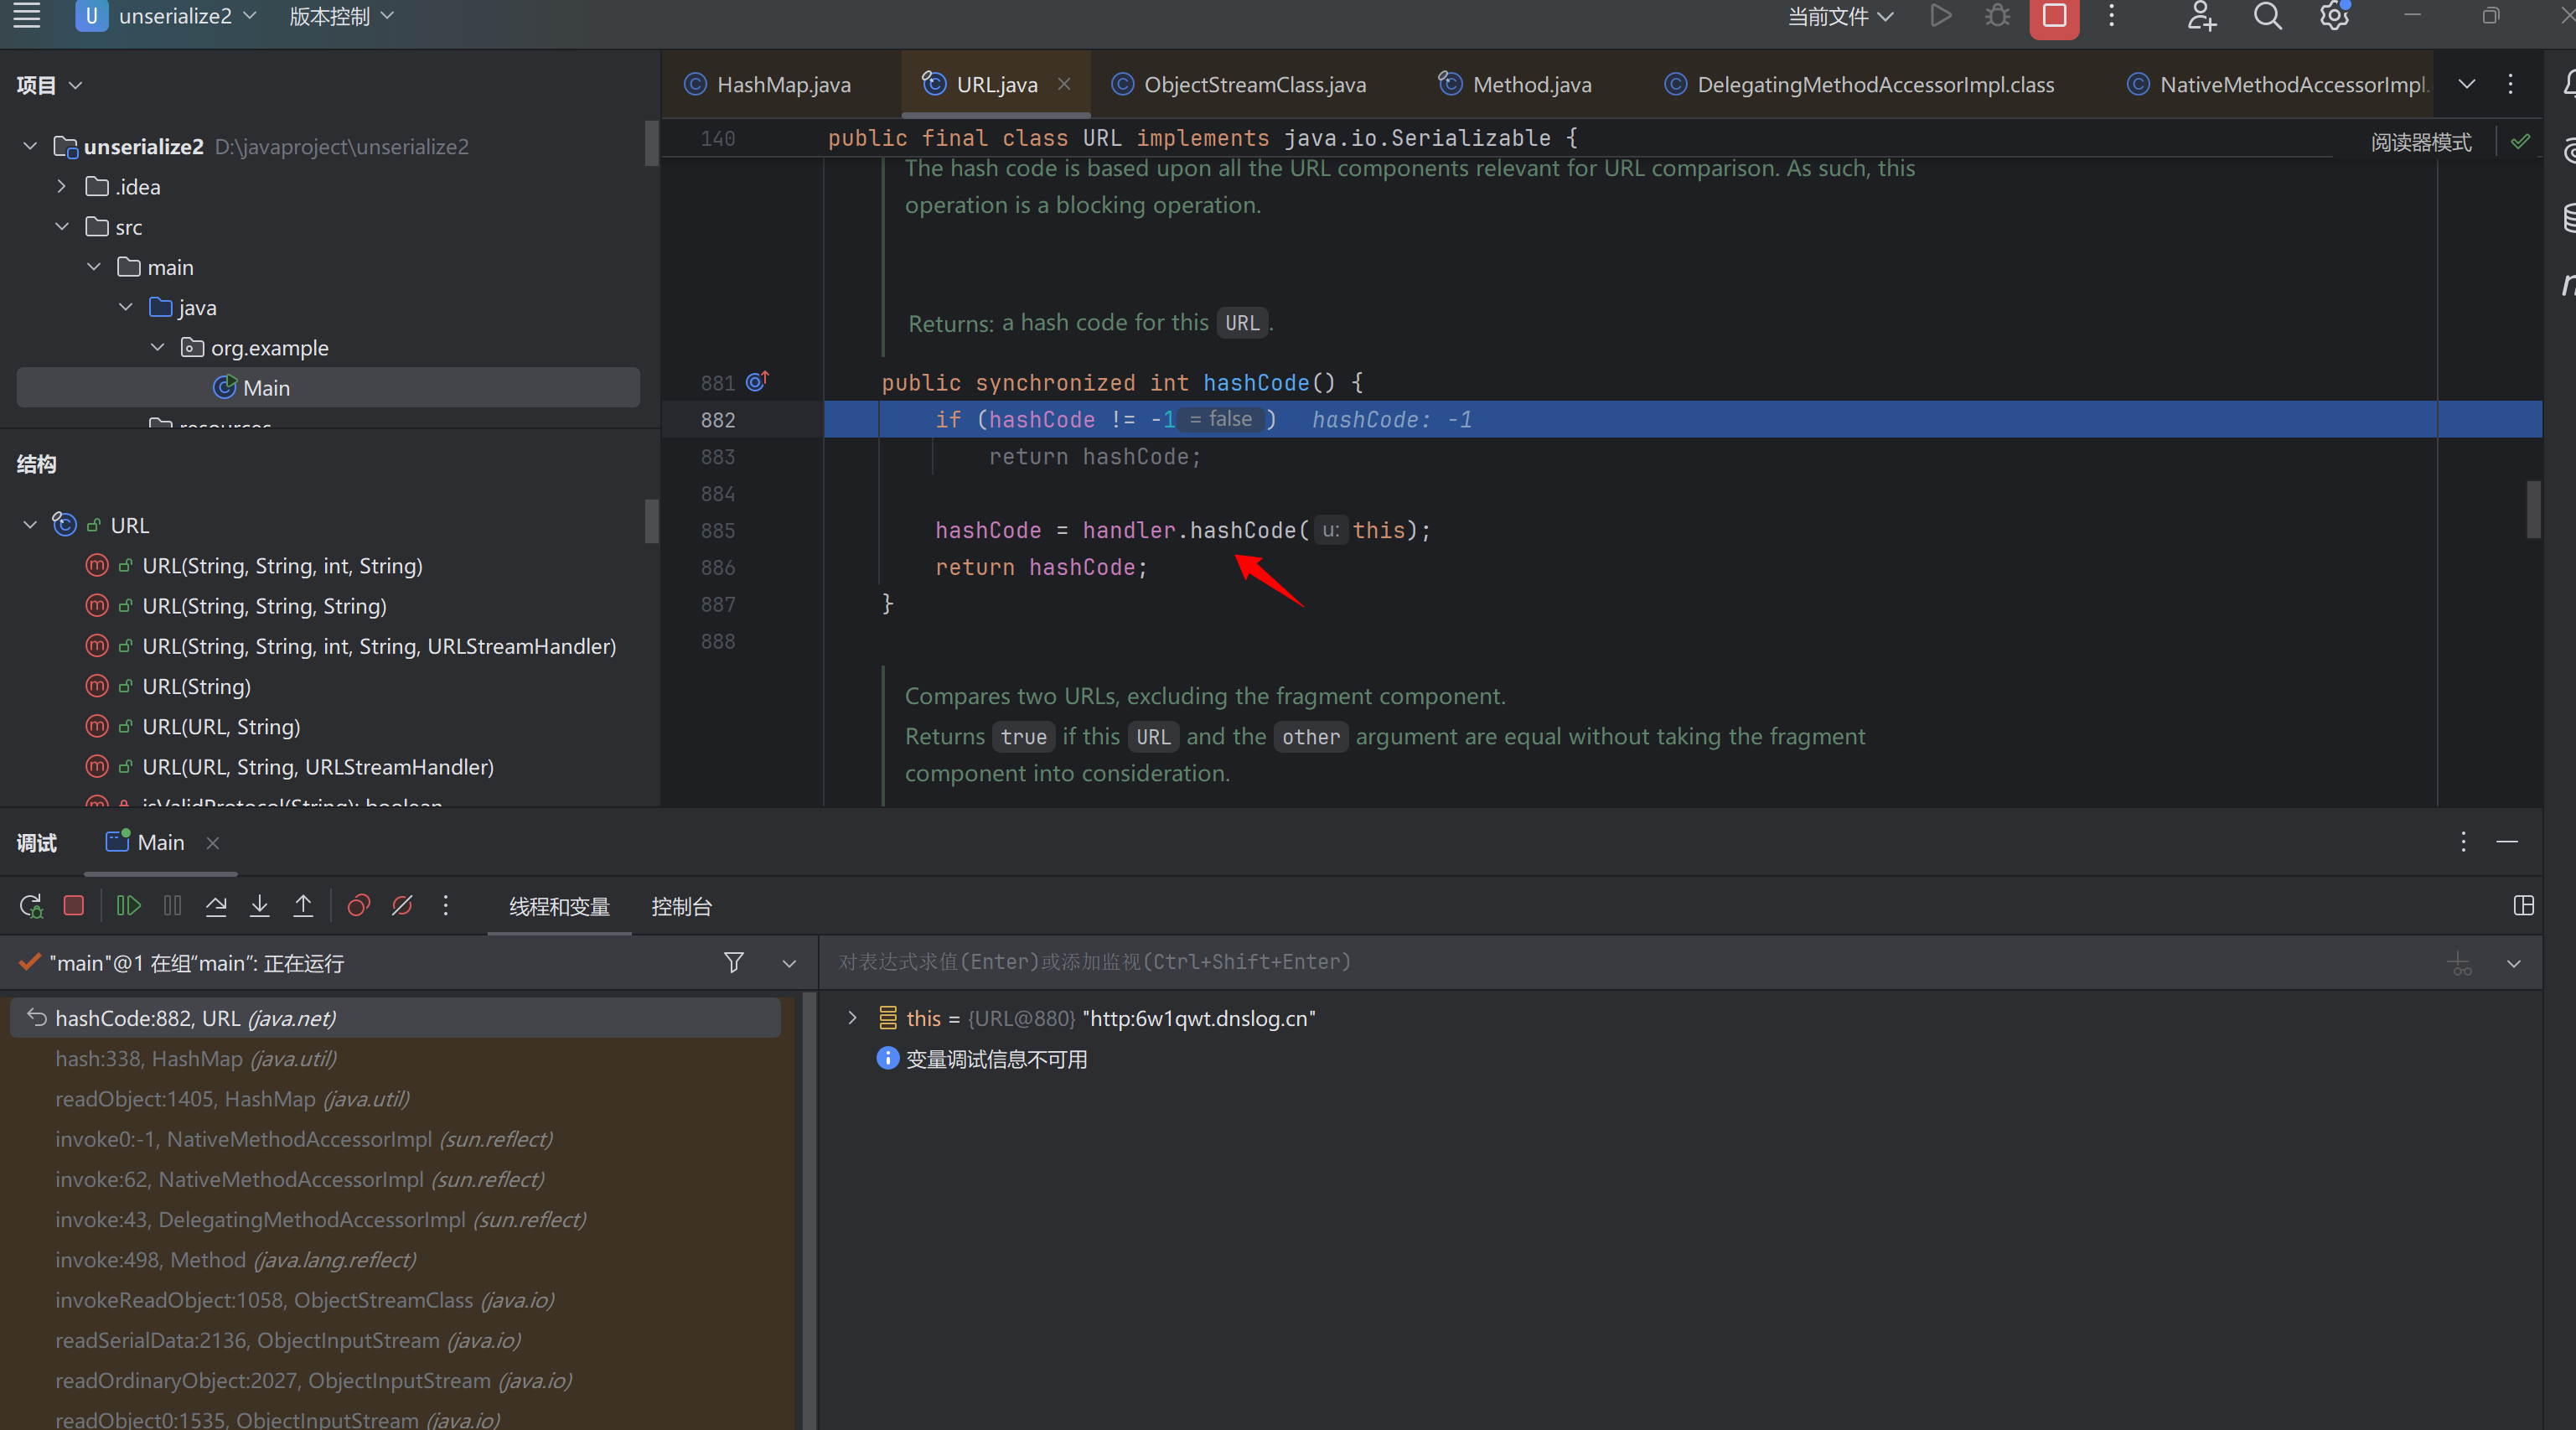Click the Resume Program debug icon
The height and width of the screenshot is (1430, 2576).
(128, 906)
